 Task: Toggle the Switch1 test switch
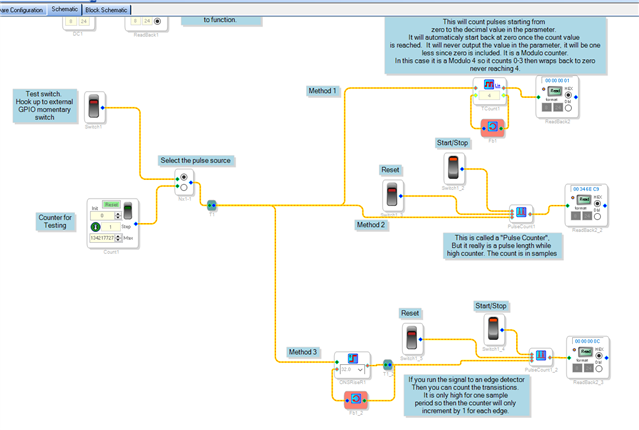[x=94, y=107]
